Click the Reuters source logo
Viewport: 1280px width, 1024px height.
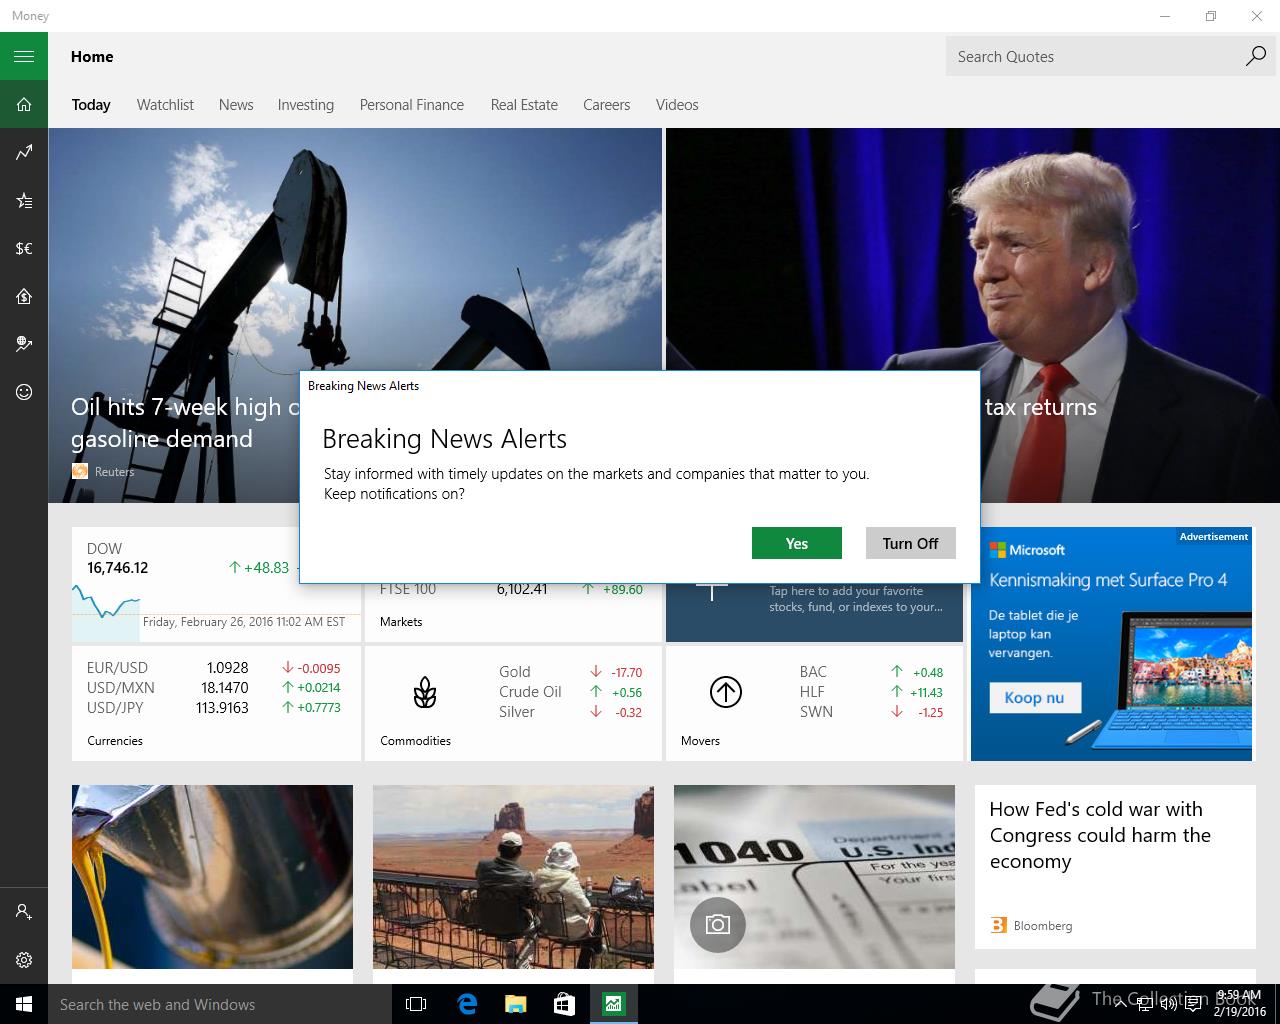pyautogui.click(x=80, y=471)
